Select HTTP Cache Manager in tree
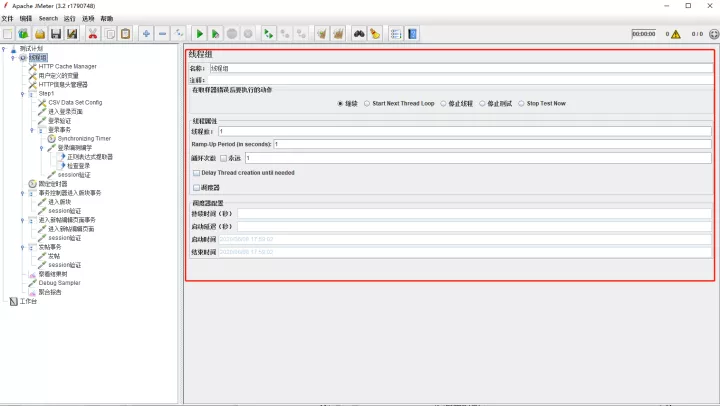Screen dimensions: 720x406 click(x=68, y=67)
